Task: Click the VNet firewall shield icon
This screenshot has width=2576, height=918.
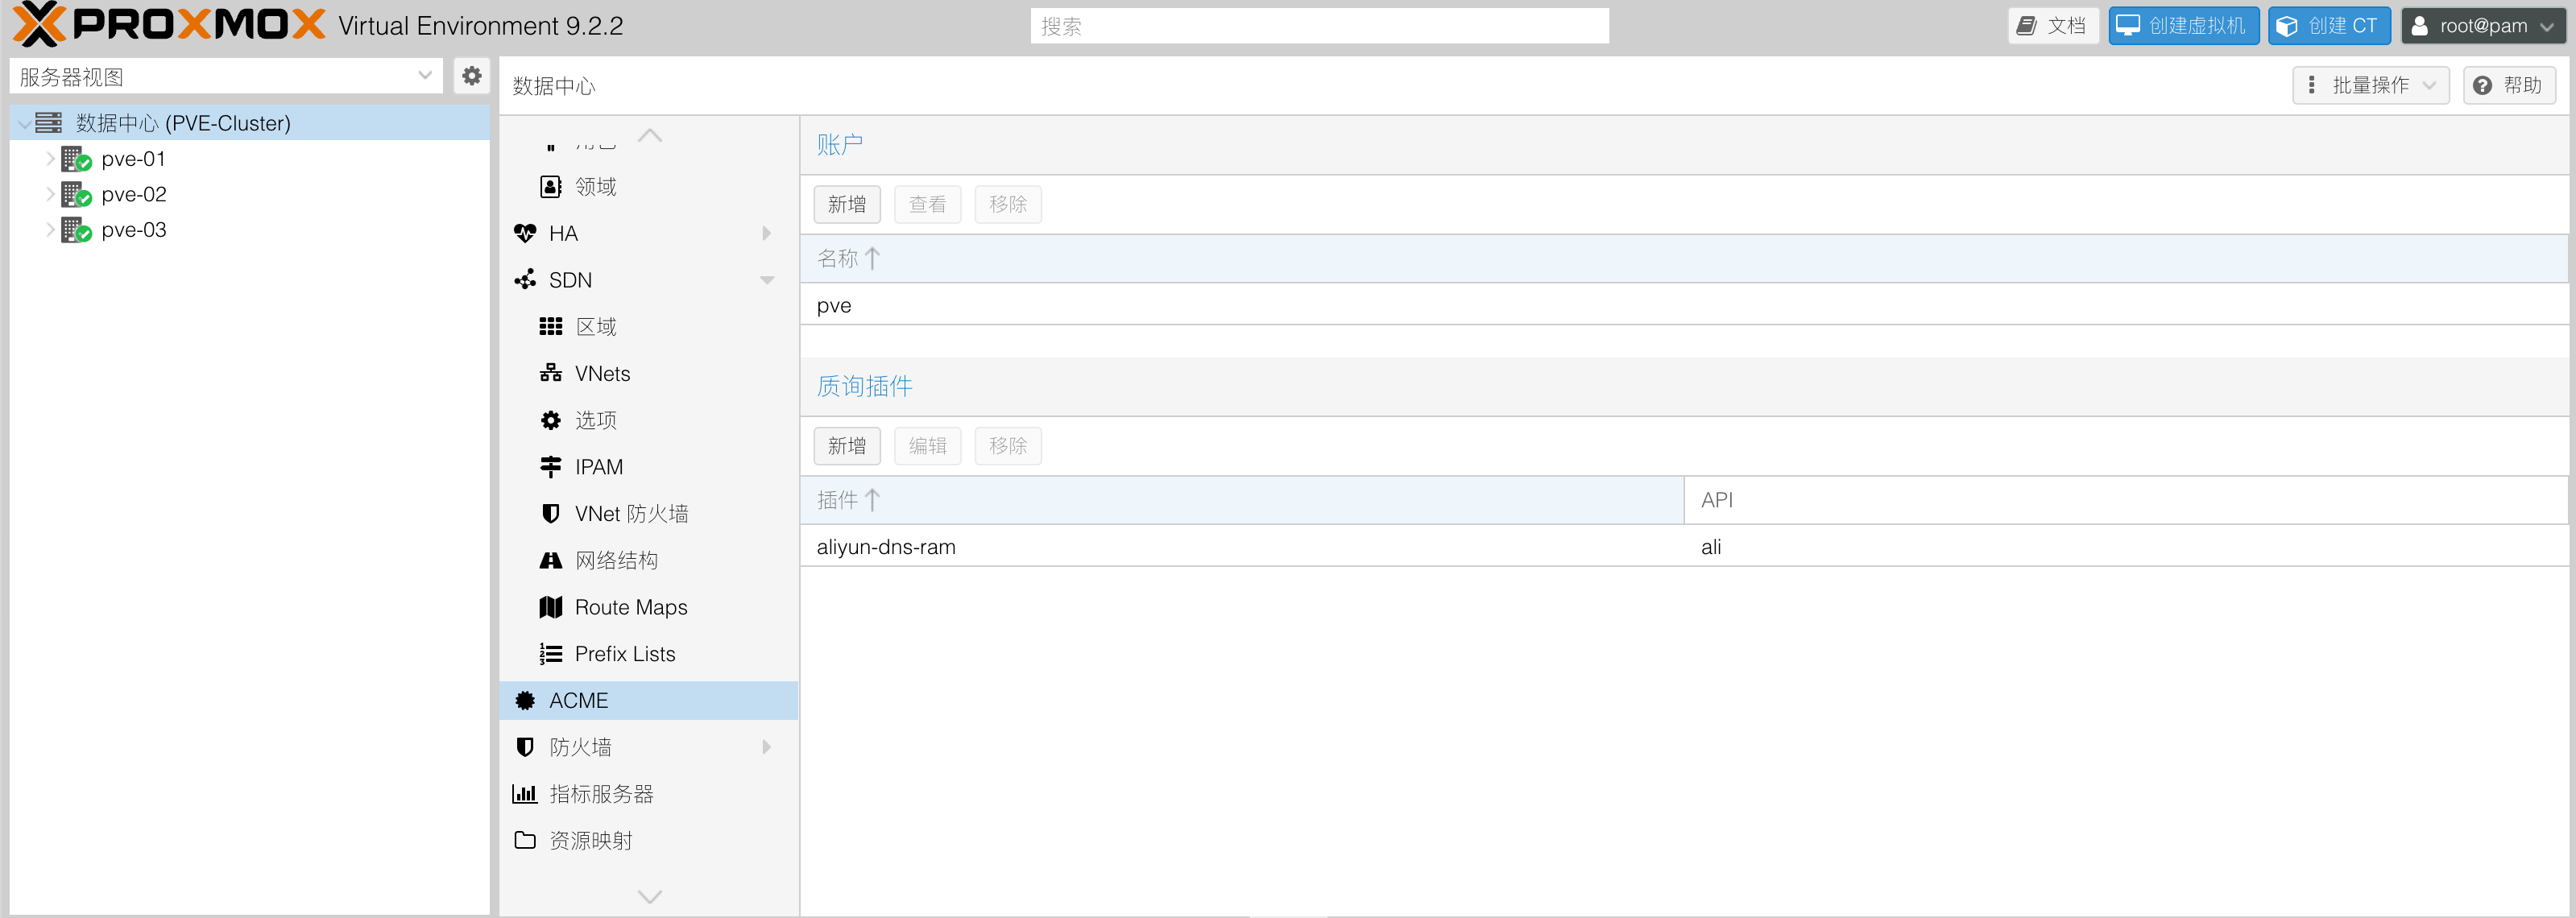Action: click(551, 514)
